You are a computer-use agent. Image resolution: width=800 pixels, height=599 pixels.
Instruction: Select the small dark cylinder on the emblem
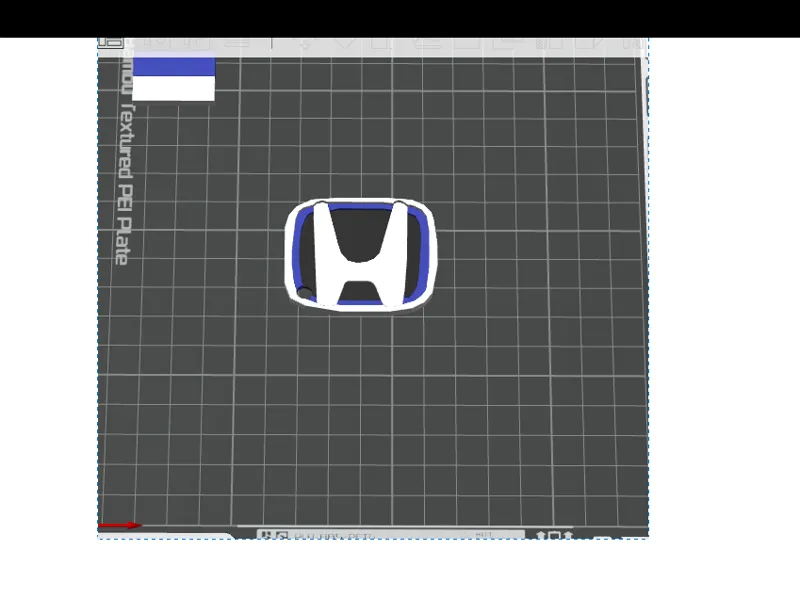pos(305,293)
